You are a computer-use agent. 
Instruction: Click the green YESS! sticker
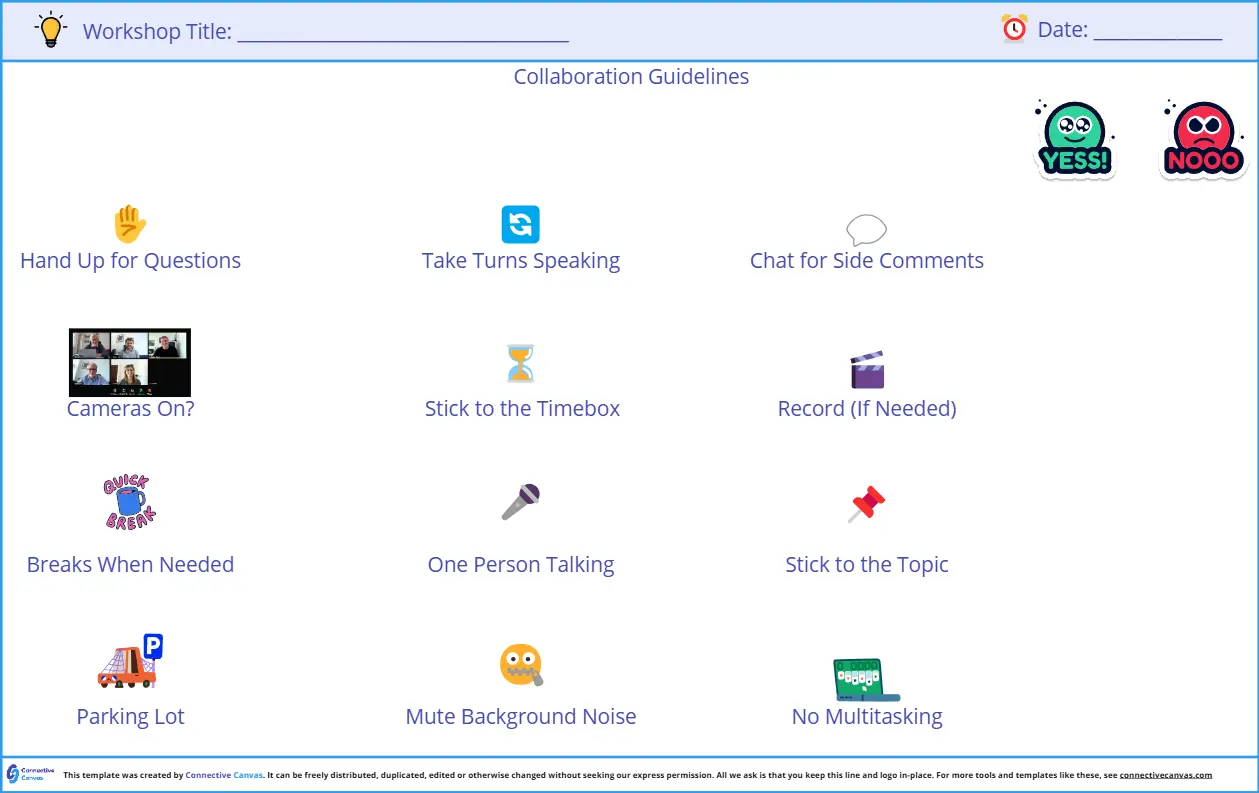pos(1073,140)
